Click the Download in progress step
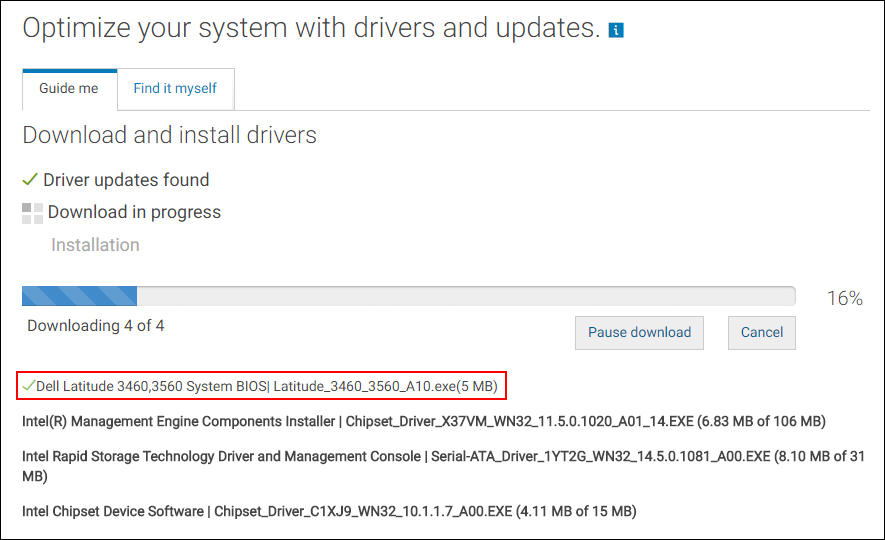The image size is (885, 540). [x=134, y=212]
